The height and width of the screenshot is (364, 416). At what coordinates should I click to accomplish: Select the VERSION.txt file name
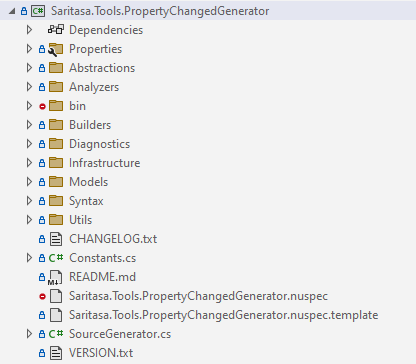pos(101,353)
